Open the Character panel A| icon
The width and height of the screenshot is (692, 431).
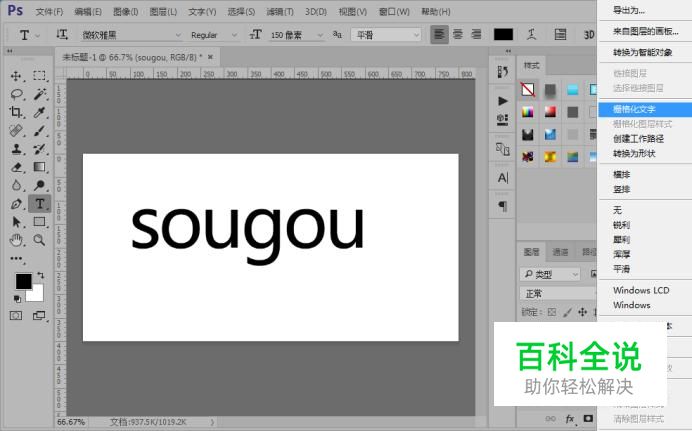pos(503,178)
